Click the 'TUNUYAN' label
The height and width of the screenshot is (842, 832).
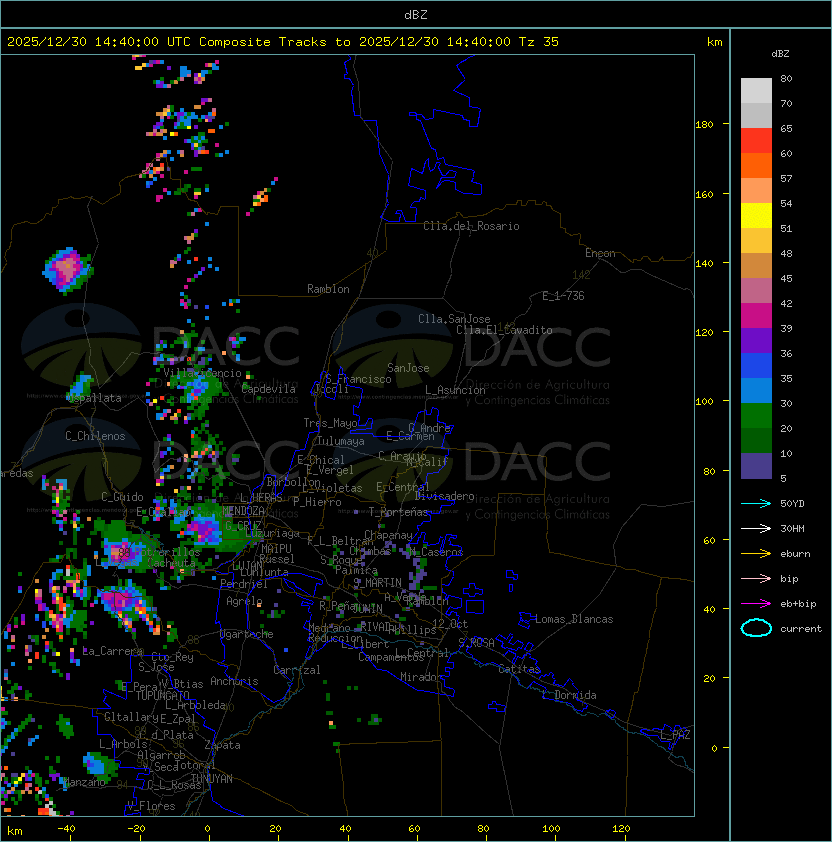point(212,779)
